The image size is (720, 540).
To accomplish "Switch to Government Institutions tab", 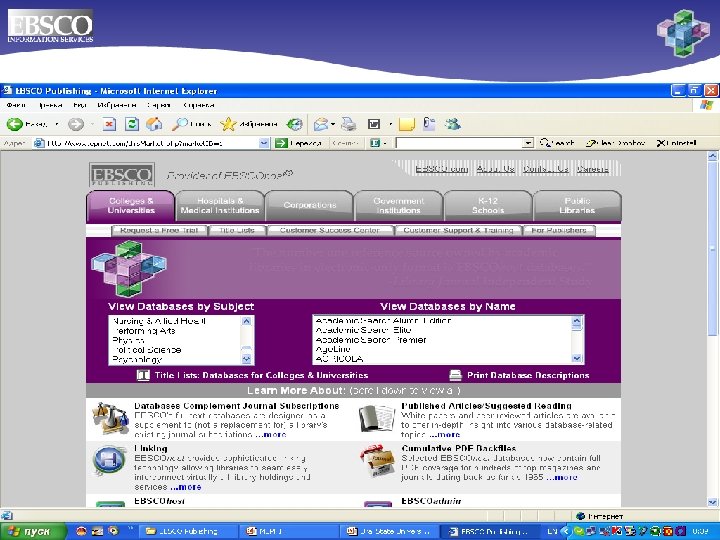I will [399, 206].
